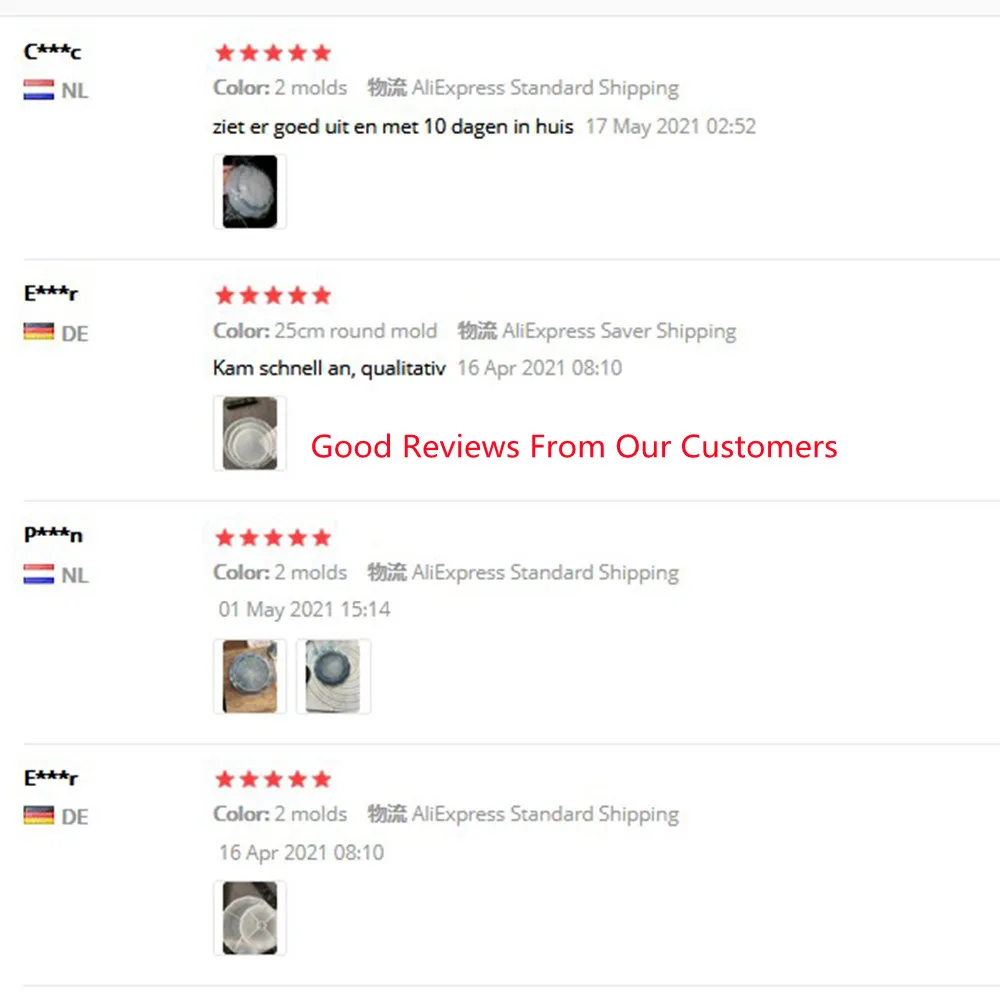The height and width of the screenshot is (1000, 1000).
Task: Click reviewer name P***n
Action: click(54, 535)
